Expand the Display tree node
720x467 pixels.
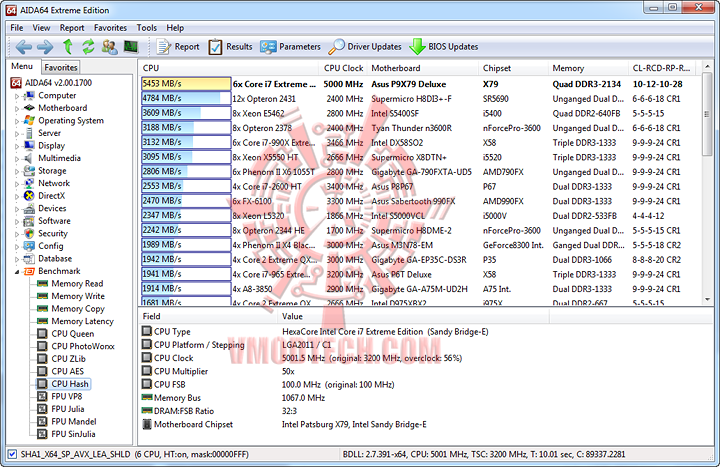[17, 146]
